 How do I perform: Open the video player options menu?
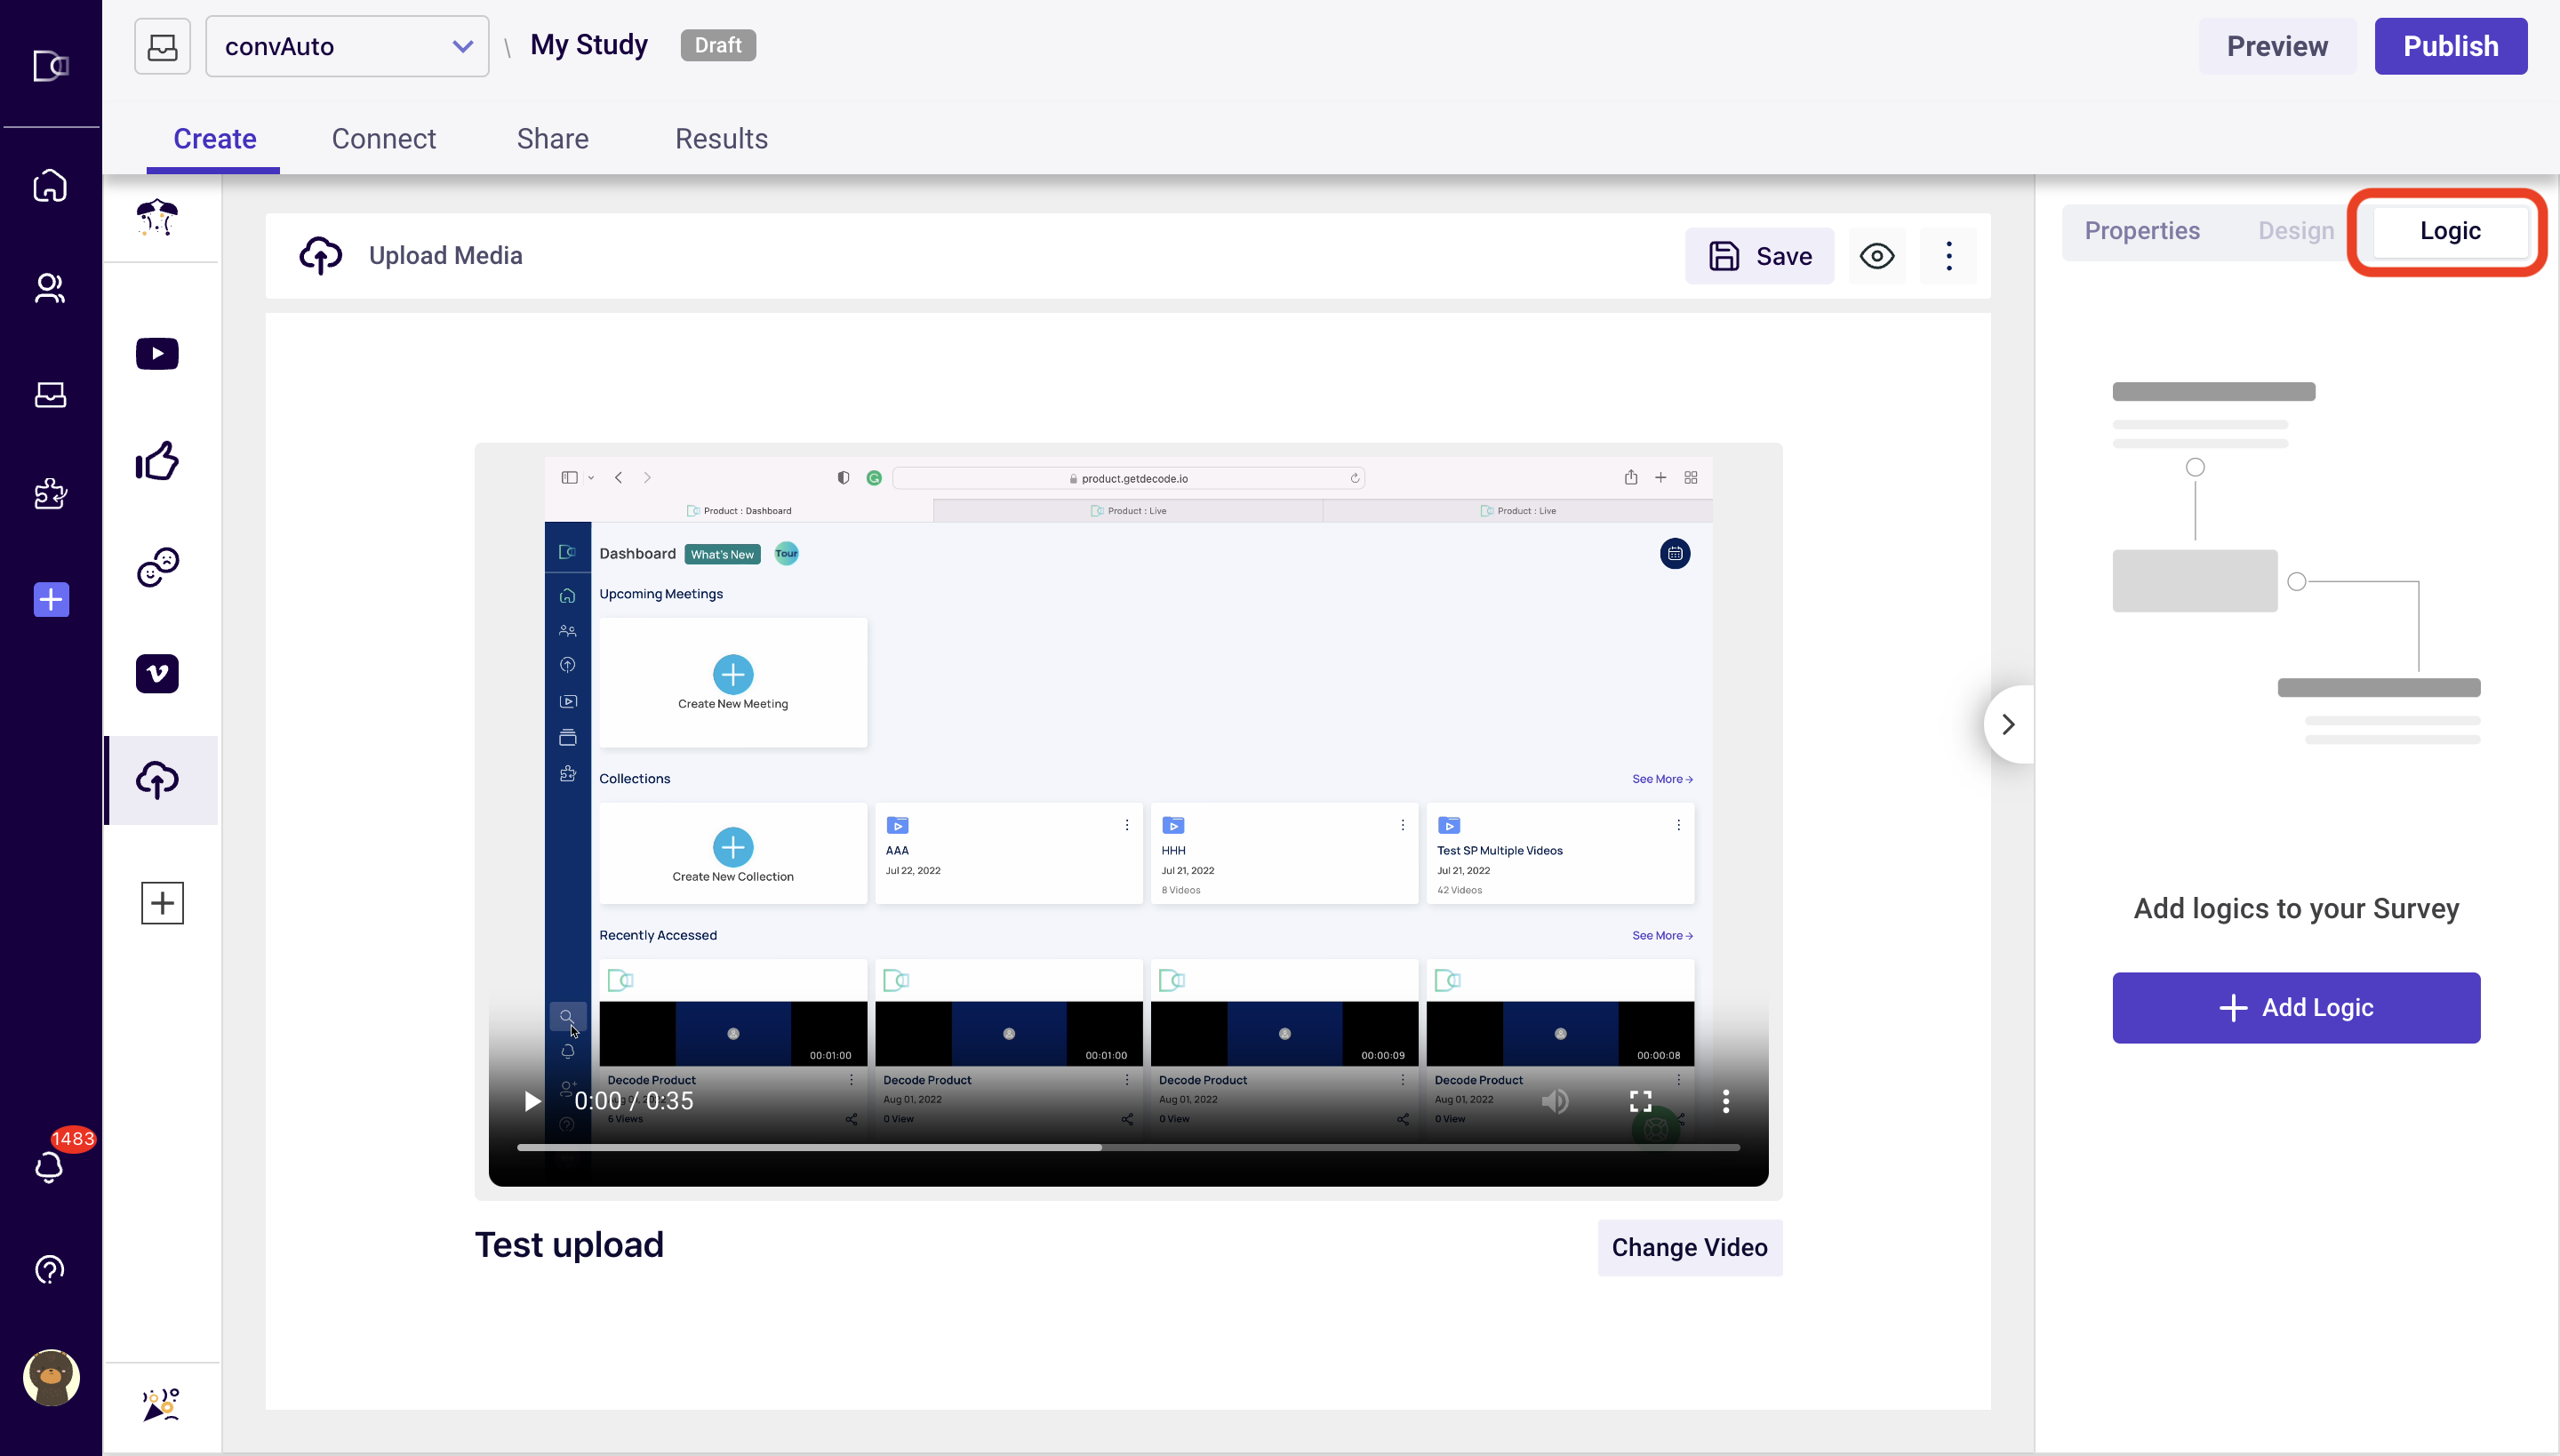1726,1101
